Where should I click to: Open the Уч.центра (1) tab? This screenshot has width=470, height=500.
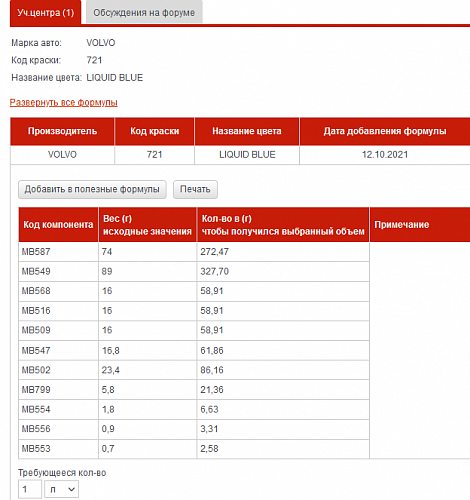coord(46,13)
